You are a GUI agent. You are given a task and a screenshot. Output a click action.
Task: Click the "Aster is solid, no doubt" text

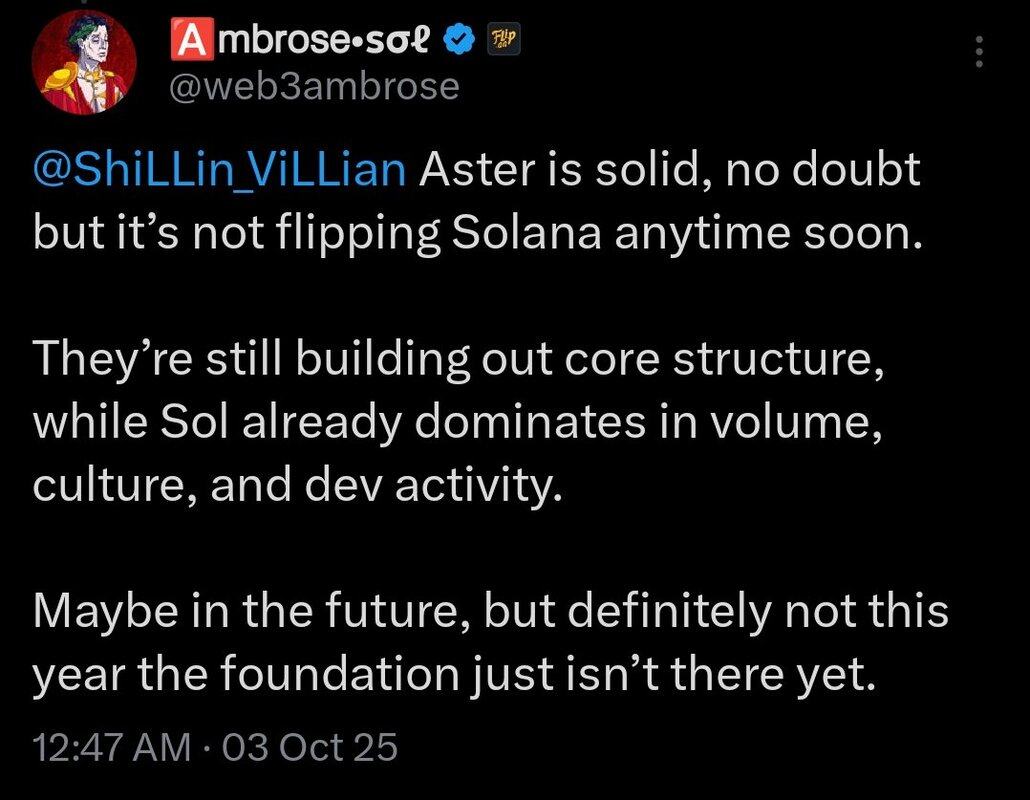point(669,171)
